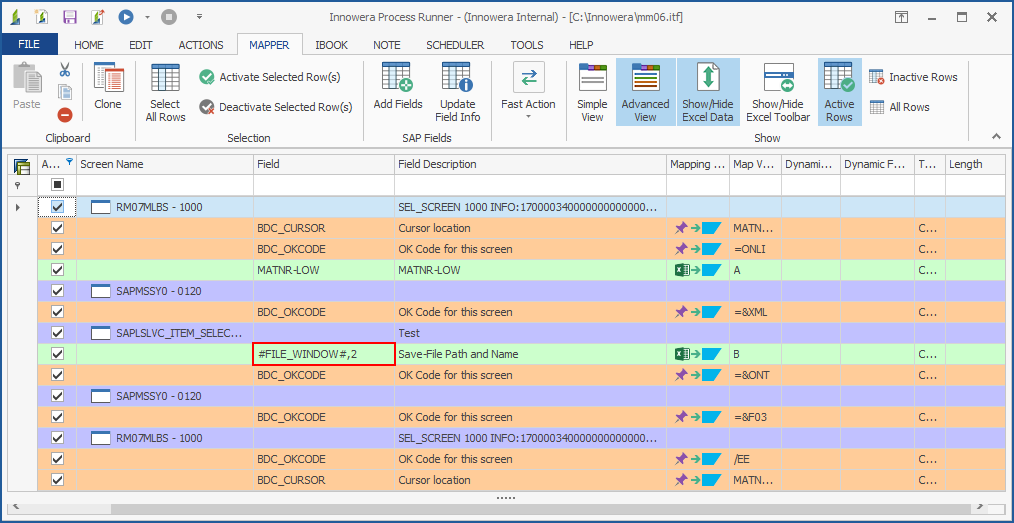Uncheck the MATNR-LOW row checkbox
The height and width of the screenshot is (523, 1014).
pos(57,270)
